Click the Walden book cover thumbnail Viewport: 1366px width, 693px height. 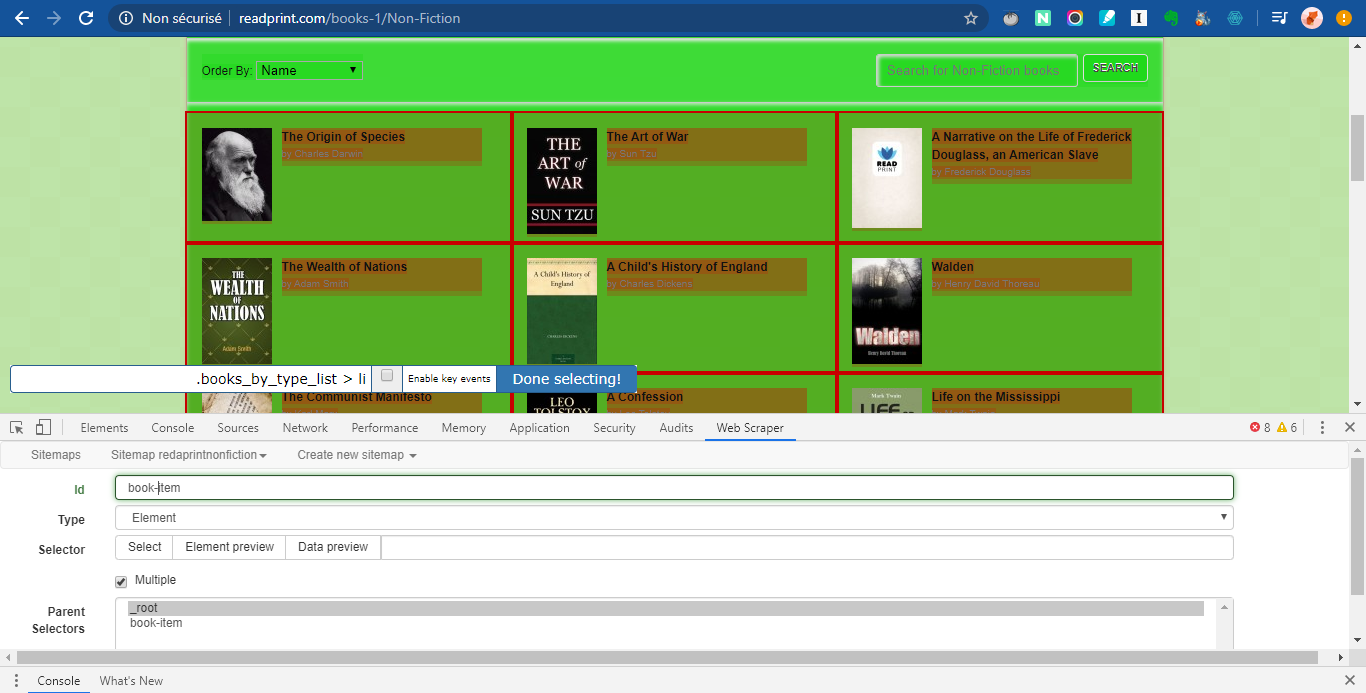(x=887, y=311)
